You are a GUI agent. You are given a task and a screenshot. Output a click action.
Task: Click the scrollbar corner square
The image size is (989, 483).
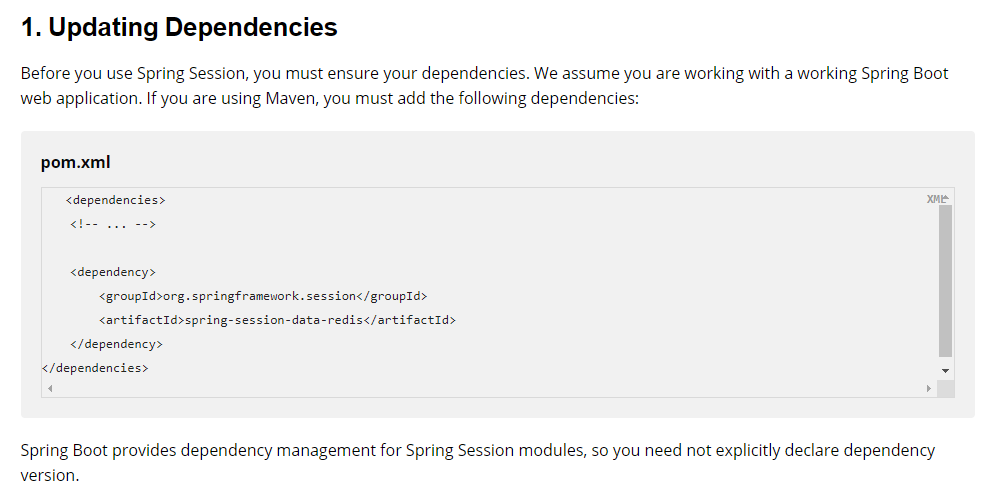[945, 388]
